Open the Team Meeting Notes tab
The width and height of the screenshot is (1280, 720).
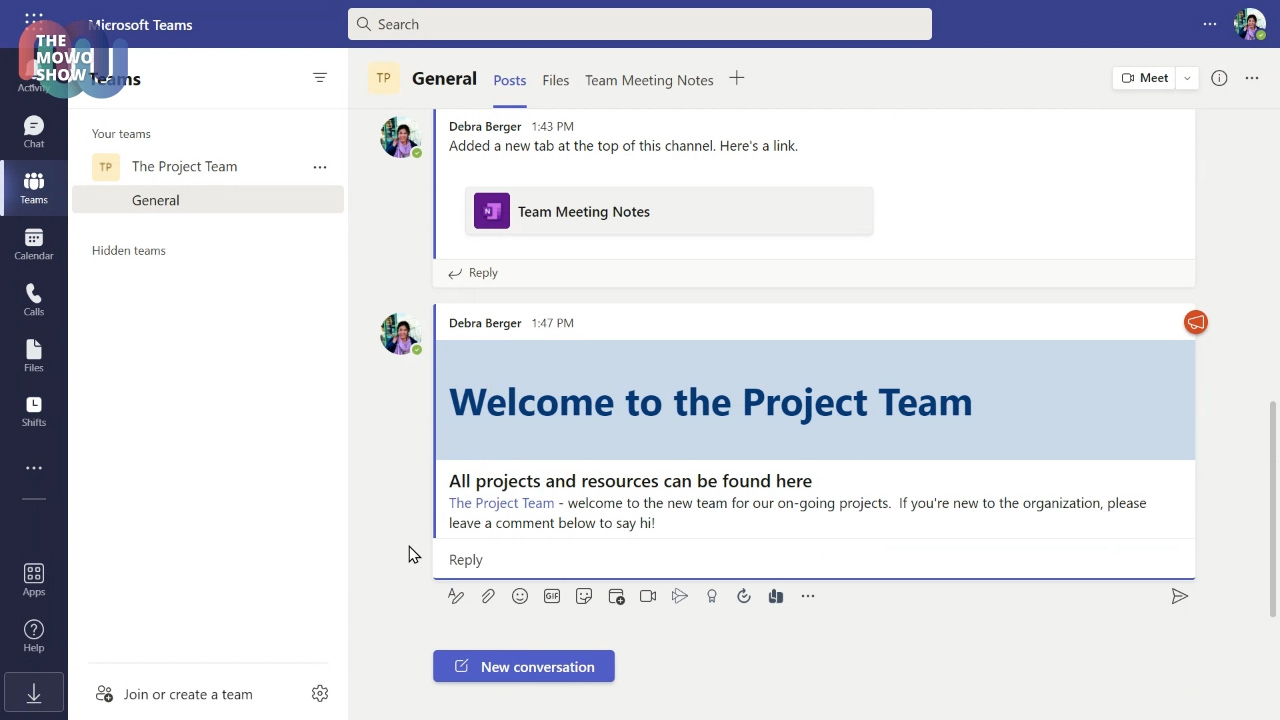coord(649,80)
